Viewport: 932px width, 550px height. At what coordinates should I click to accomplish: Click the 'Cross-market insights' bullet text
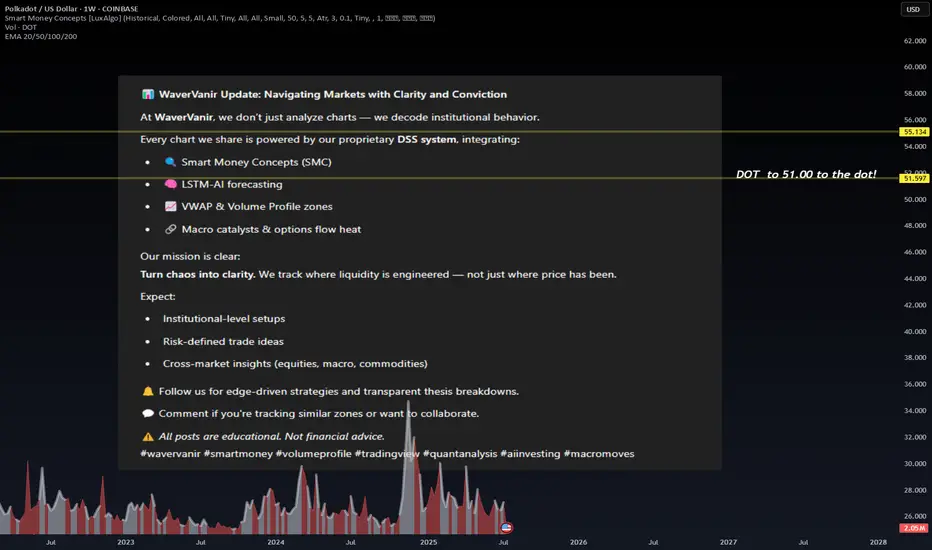pos(295,363)
